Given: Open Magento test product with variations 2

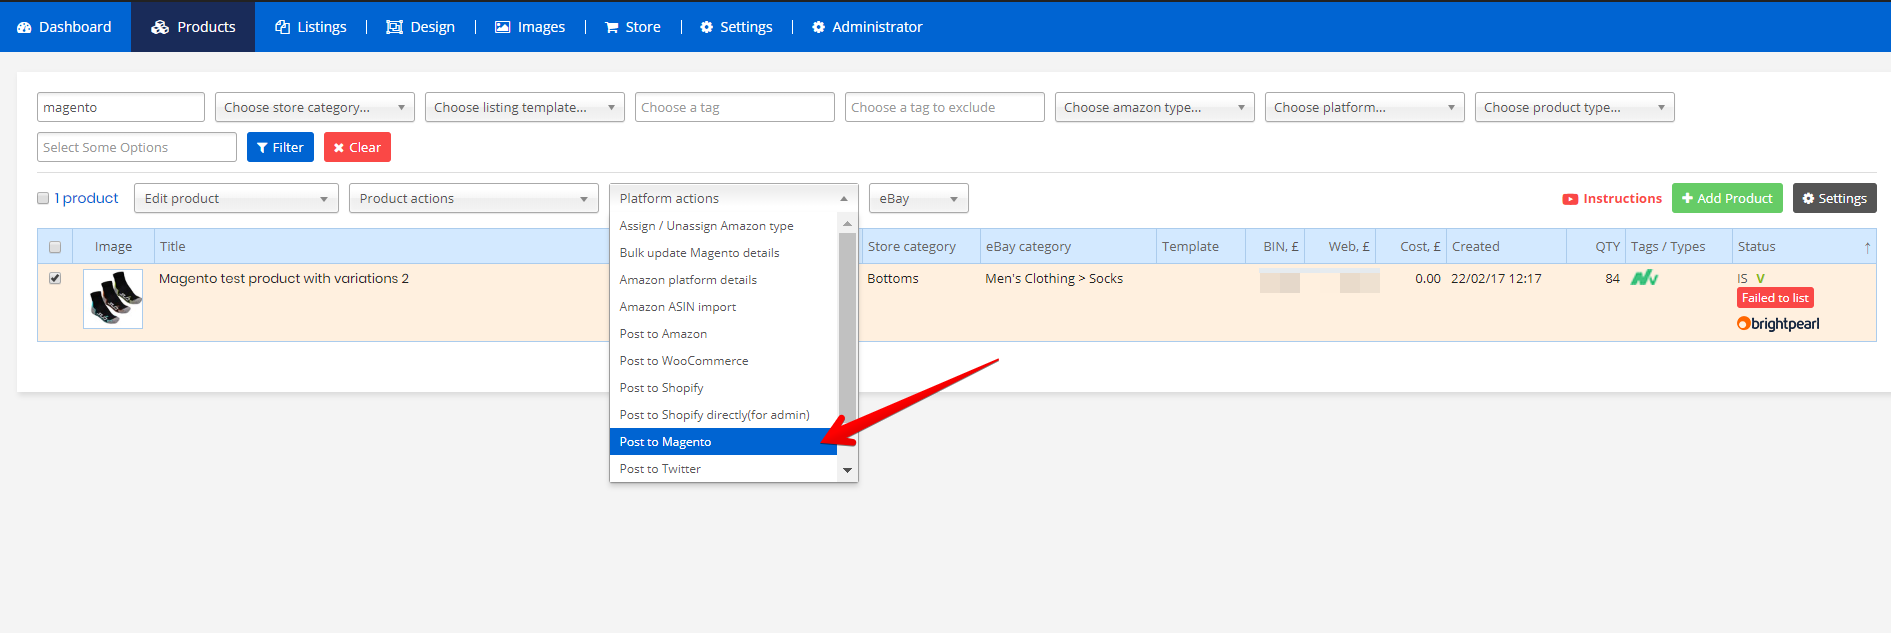Looking at the screenshot, I should pyautogui.click(x=284, y=278).
